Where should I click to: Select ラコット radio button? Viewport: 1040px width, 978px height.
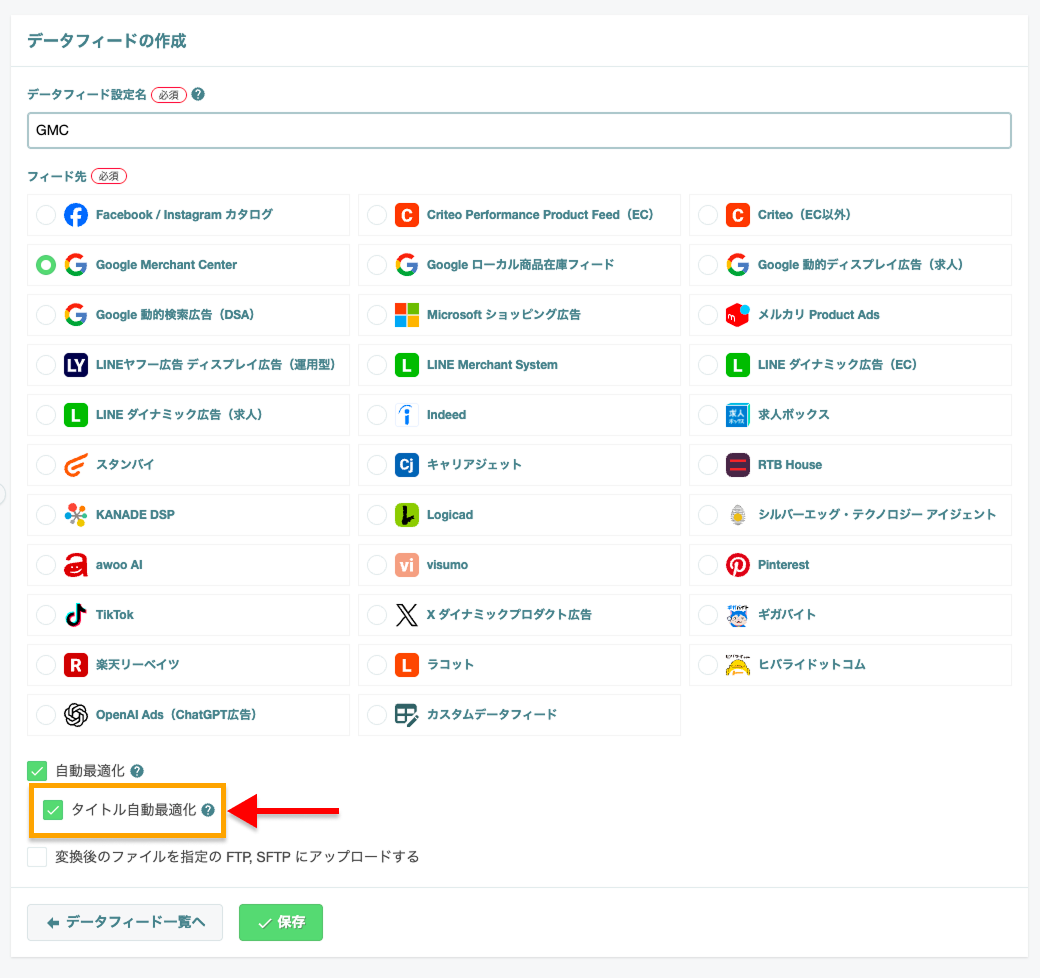point(377,664)
